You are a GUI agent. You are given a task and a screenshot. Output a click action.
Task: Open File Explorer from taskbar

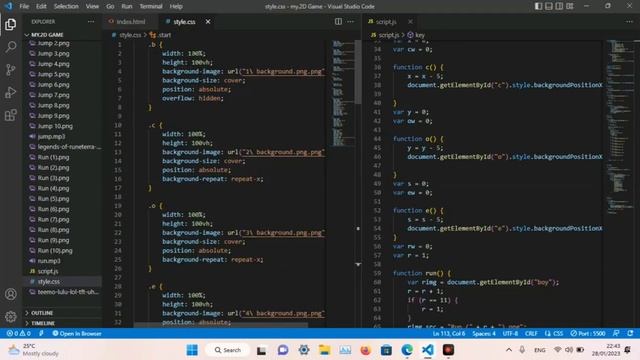(324, 350)
